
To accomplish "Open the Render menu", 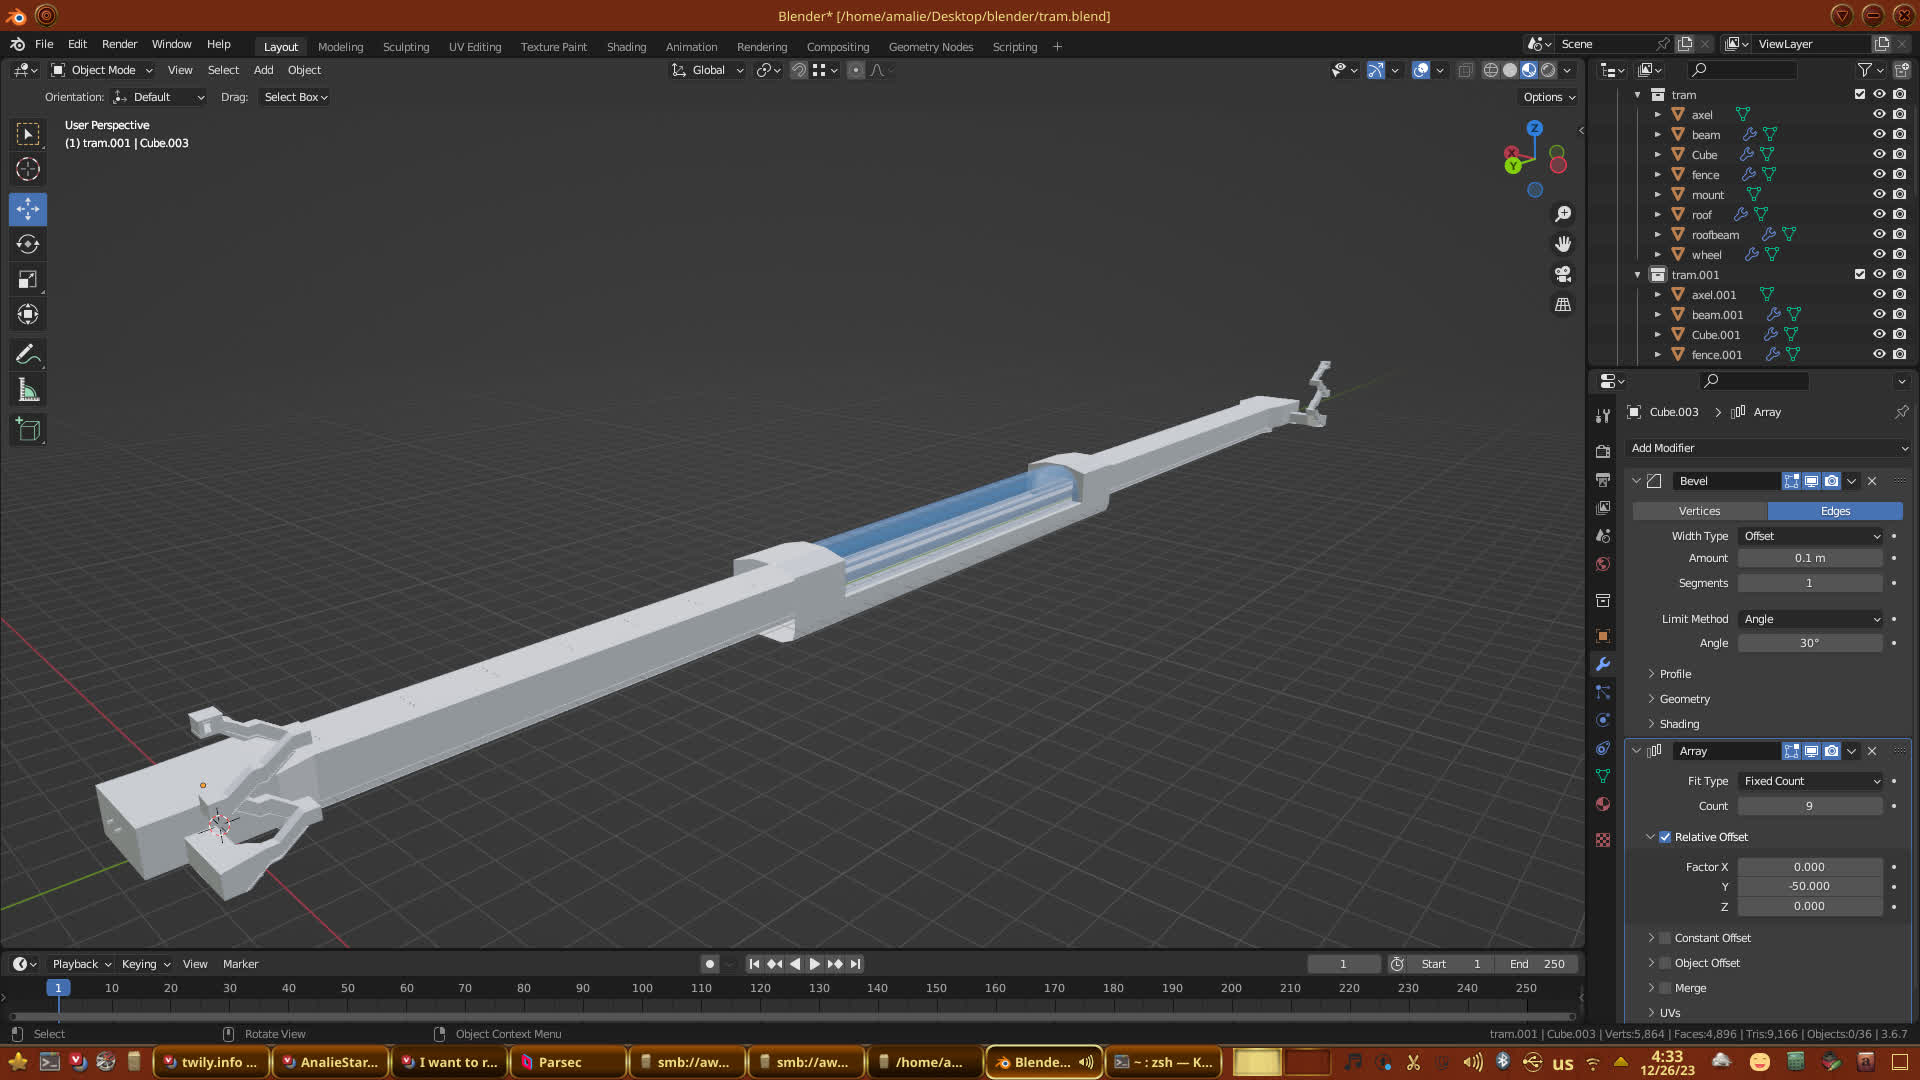I will [119, 44].
